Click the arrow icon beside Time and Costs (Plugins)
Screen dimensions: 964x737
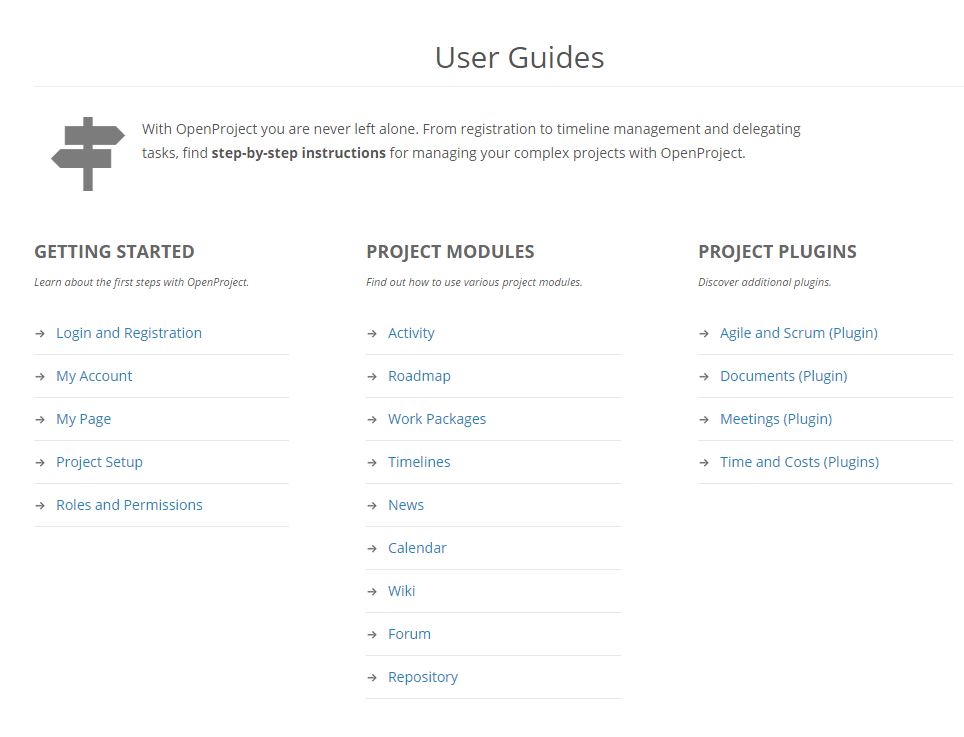click(704, 461)
